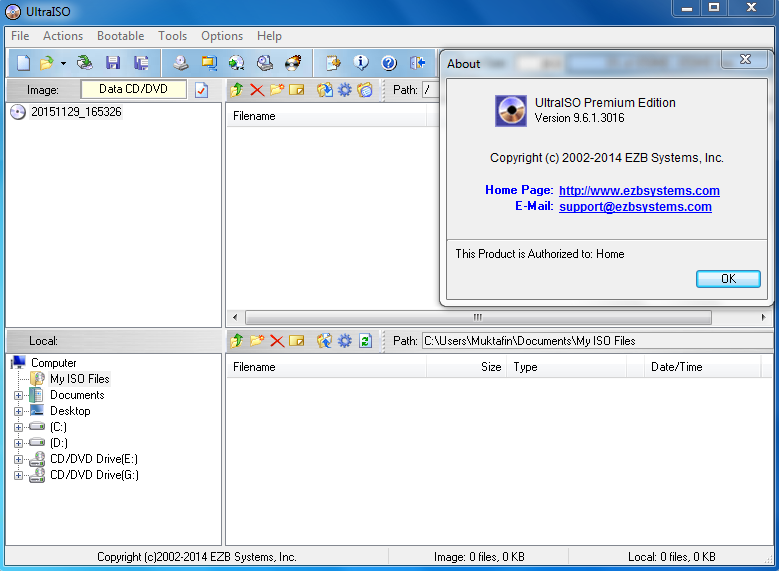Click the image properties checkmark icon
779x571 pixels.
tap(202, 90)
